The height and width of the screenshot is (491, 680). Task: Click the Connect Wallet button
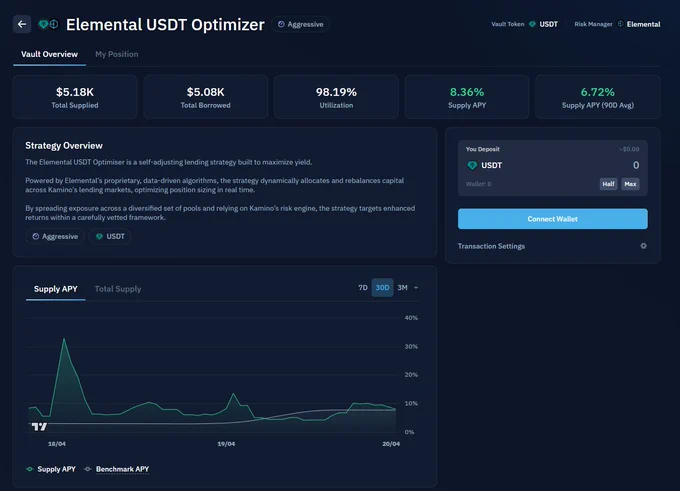tap(552, 219)
